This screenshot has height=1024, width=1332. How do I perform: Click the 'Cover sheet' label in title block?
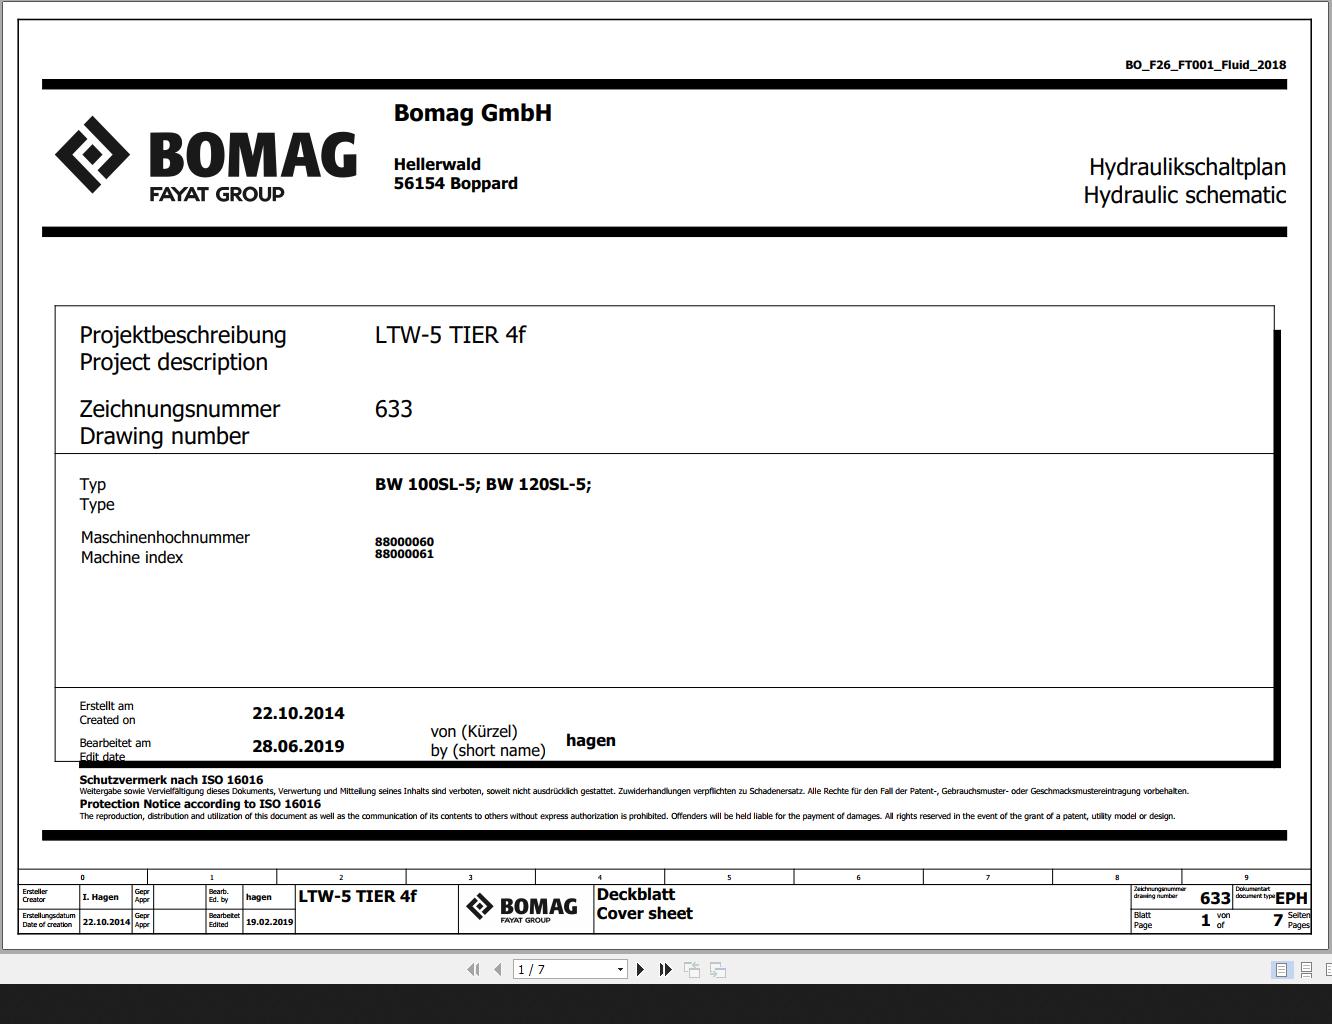point(645,913)
